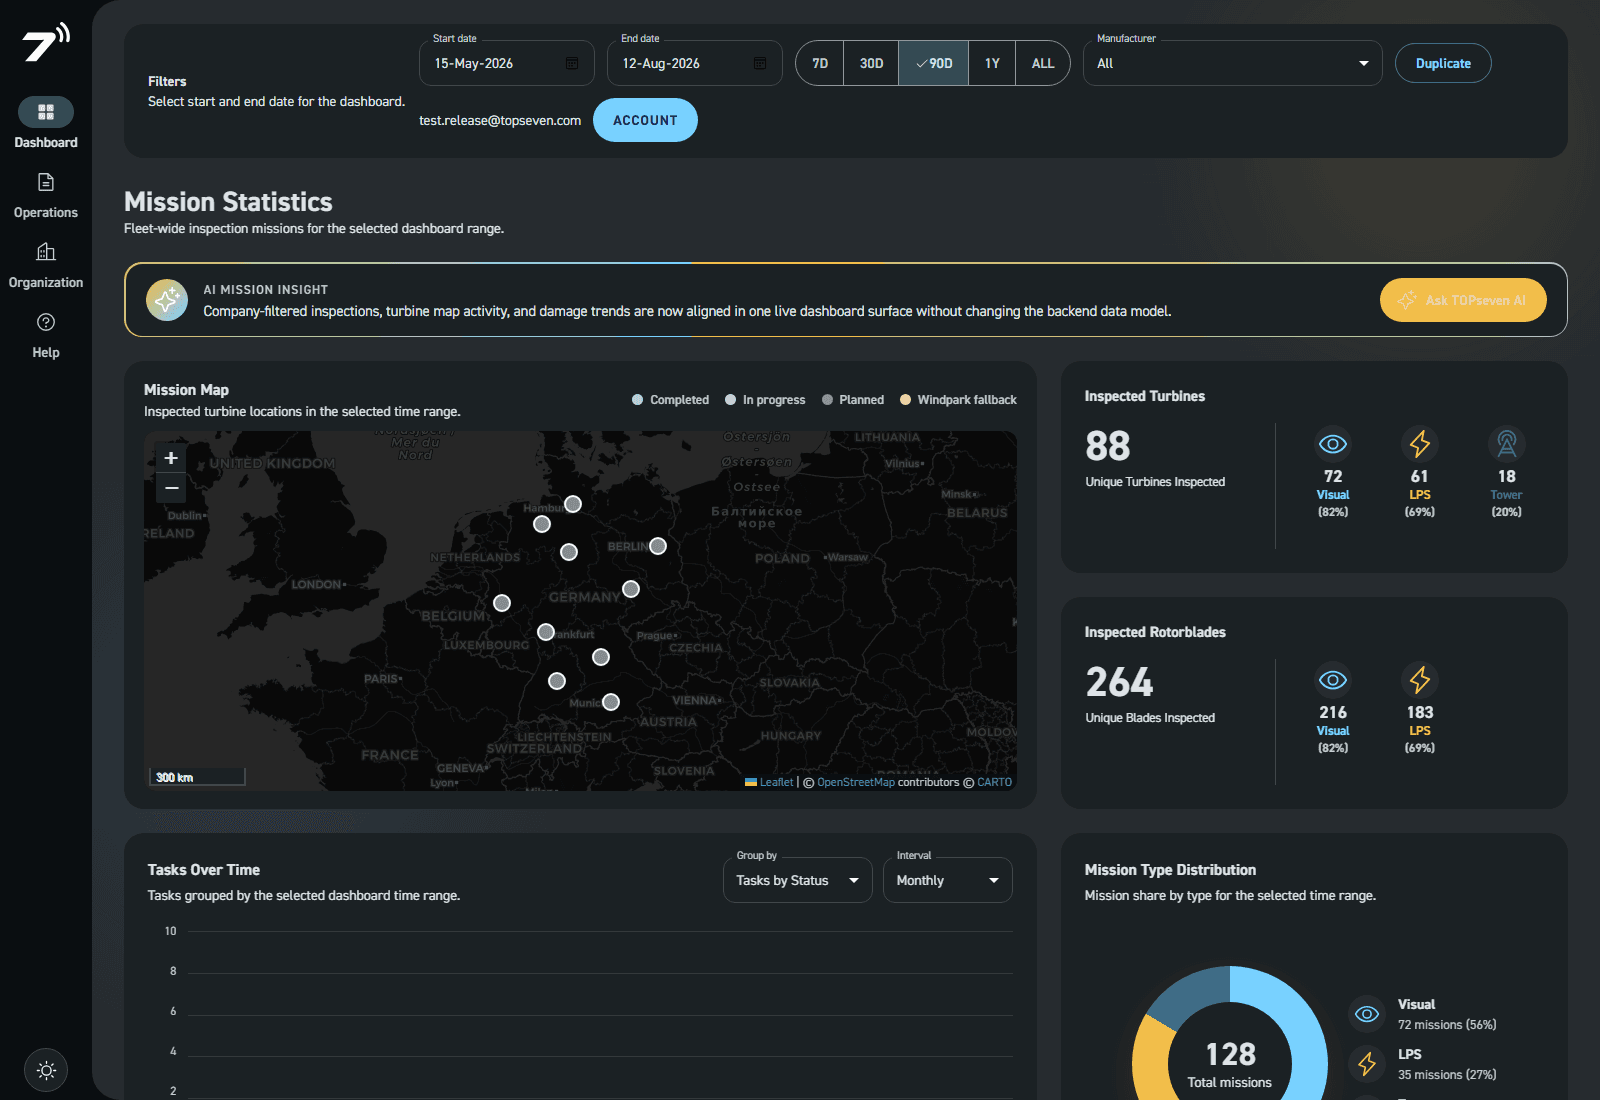This screenshot has width=1600, height=1100.
Task: Zoom out on the Mission Map
Action: (171, 488)
